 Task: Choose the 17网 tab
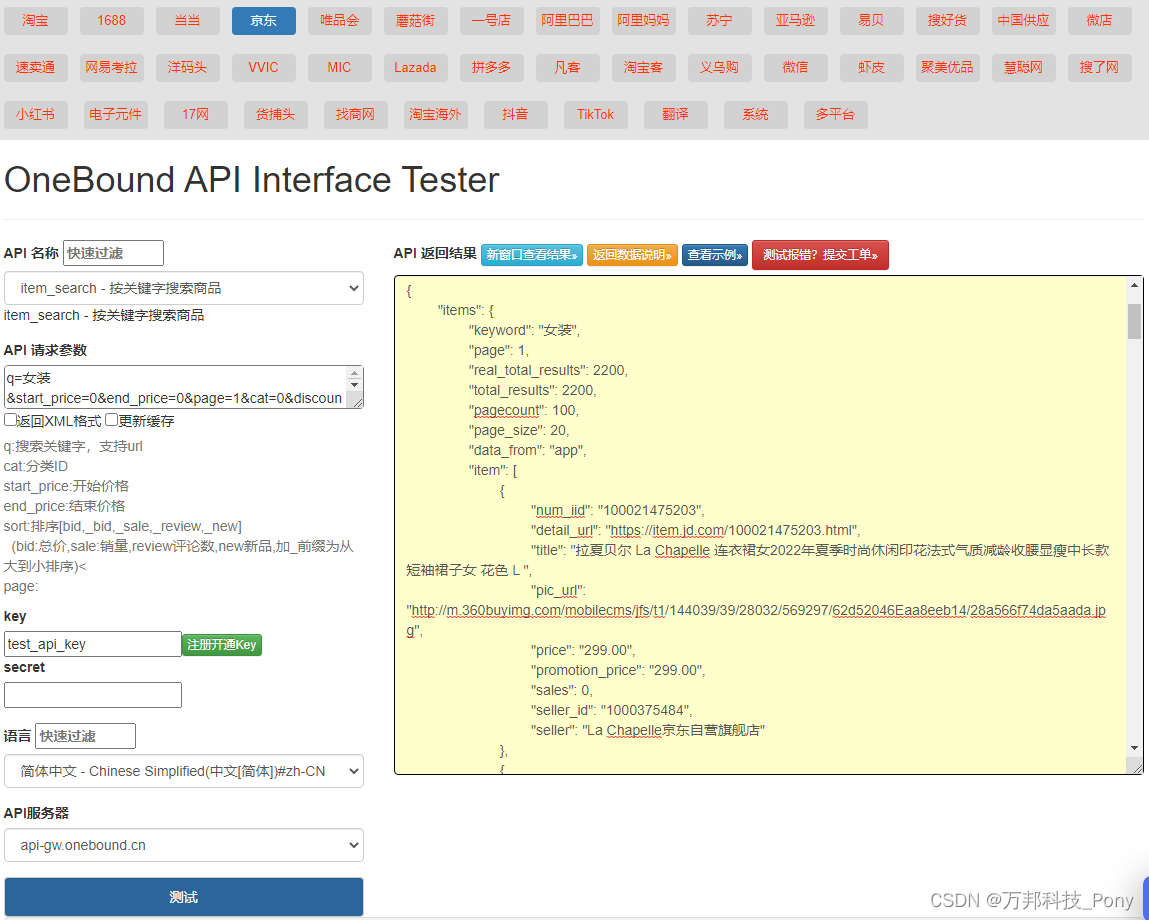point(196,114)
